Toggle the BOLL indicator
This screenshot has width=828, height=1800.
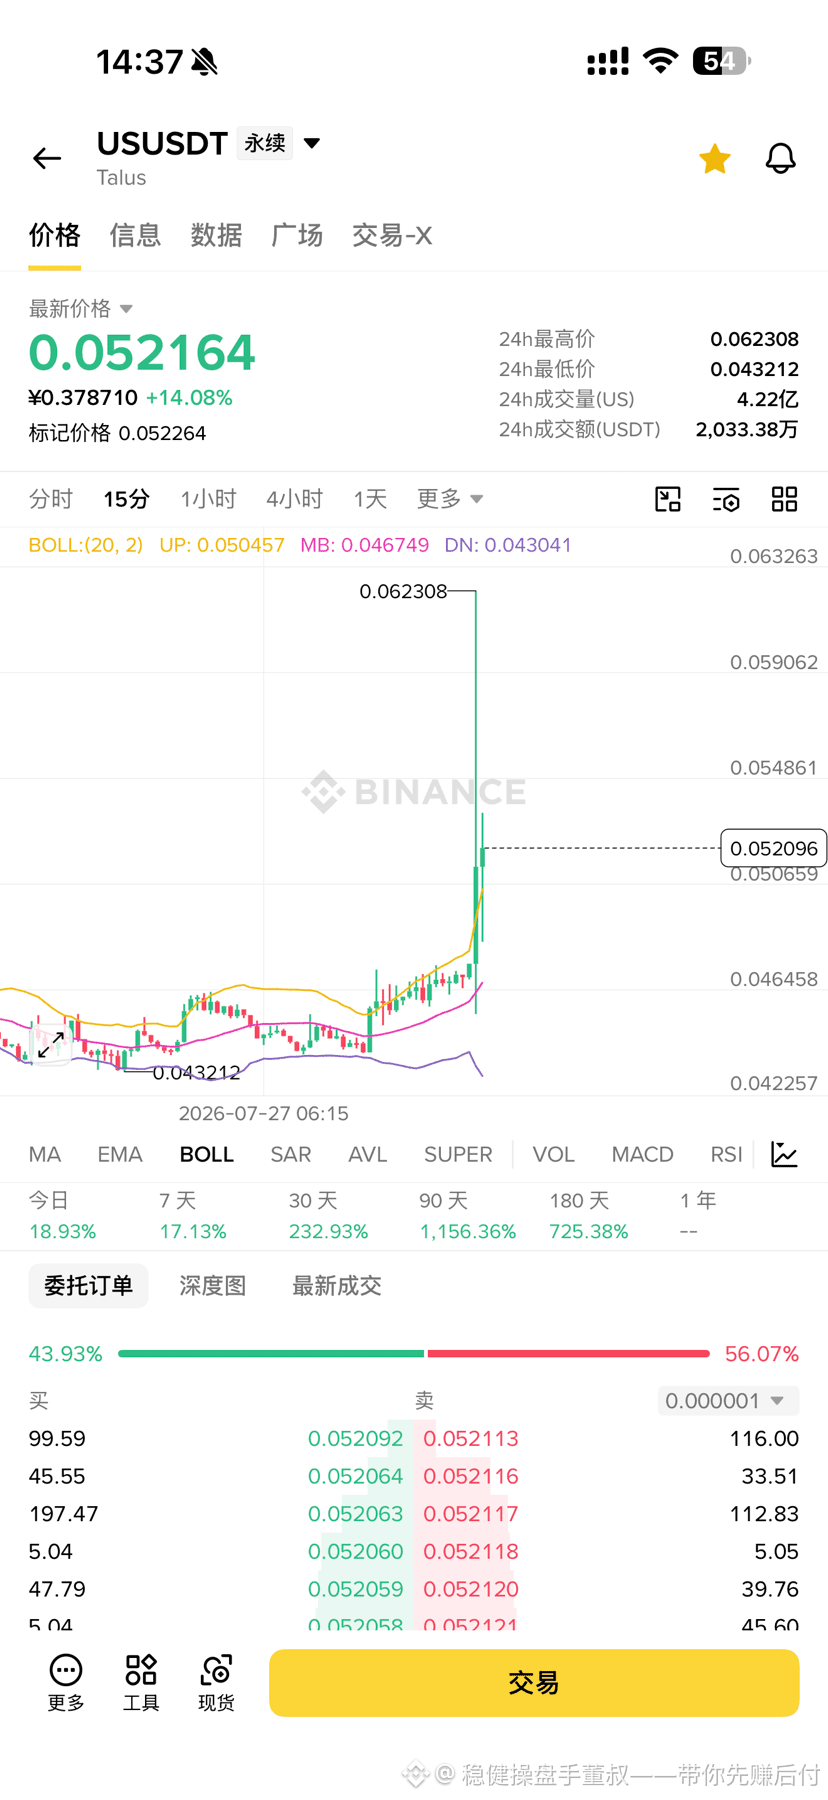coord(207,1154)
